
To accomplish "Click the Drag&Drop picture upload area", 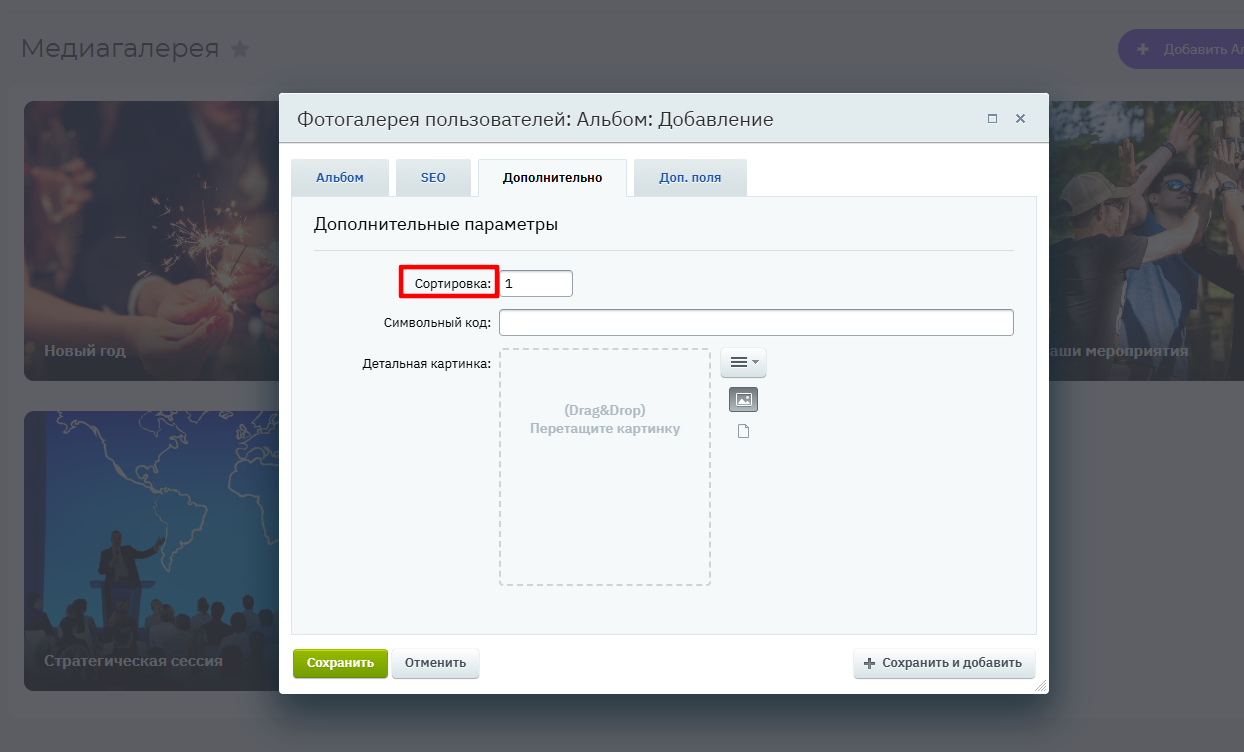I will 605,467.
